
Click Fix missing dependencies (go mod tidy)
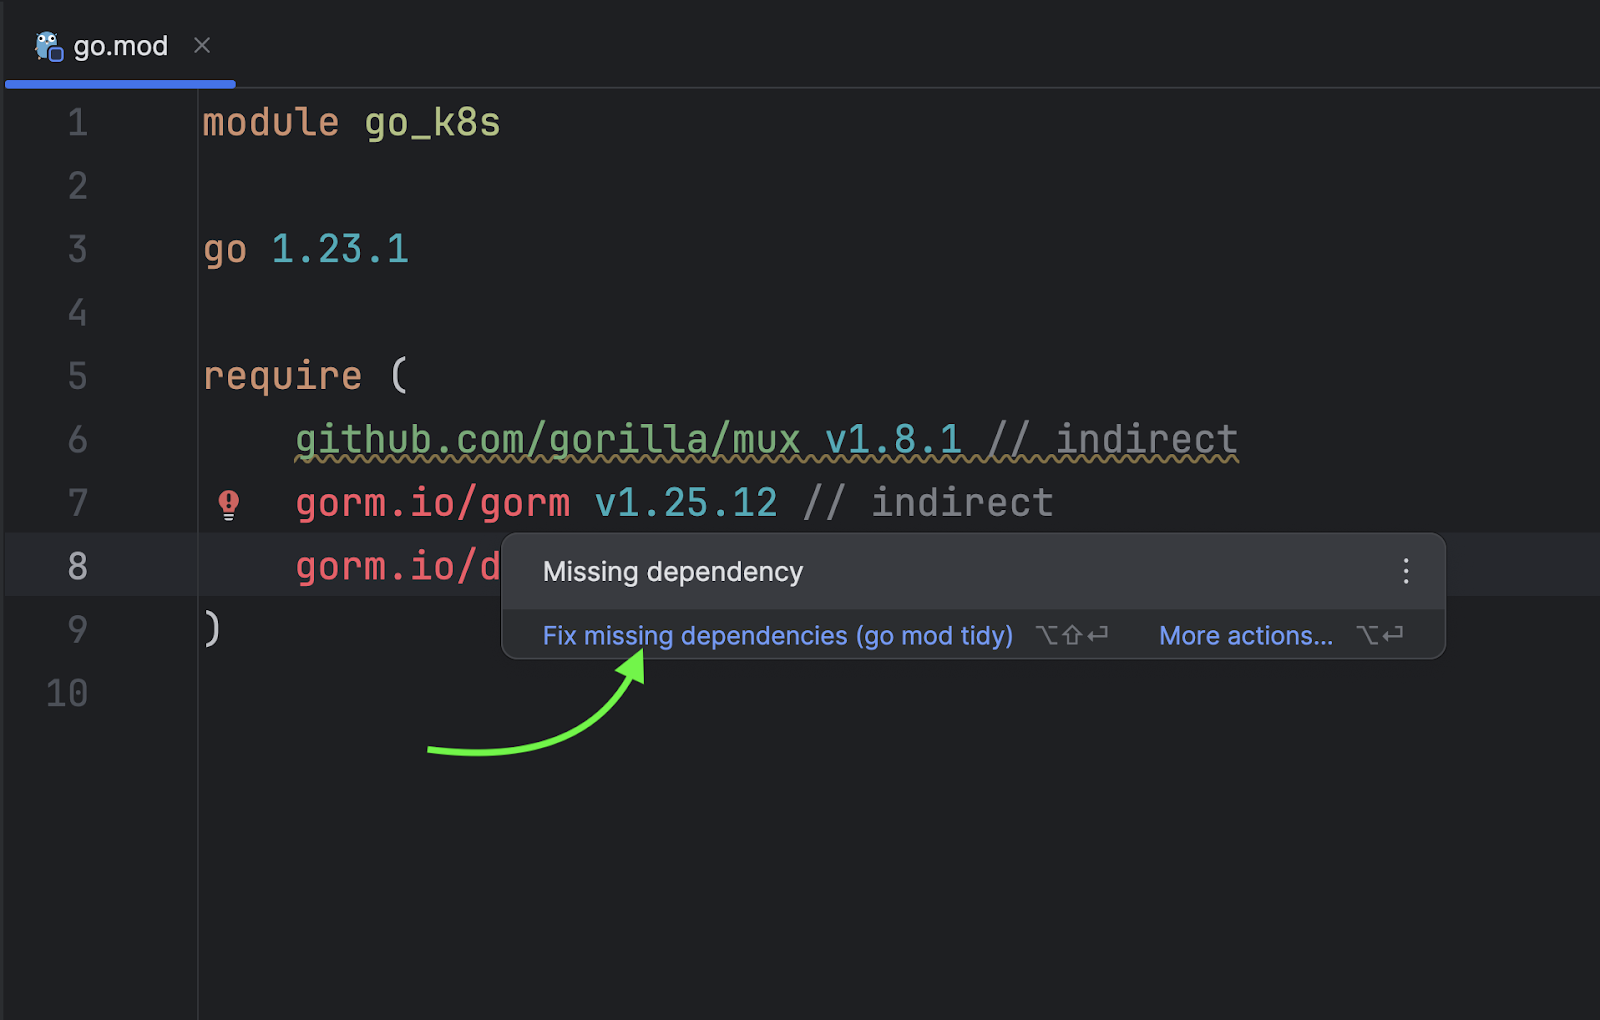(x=777, y=636)
